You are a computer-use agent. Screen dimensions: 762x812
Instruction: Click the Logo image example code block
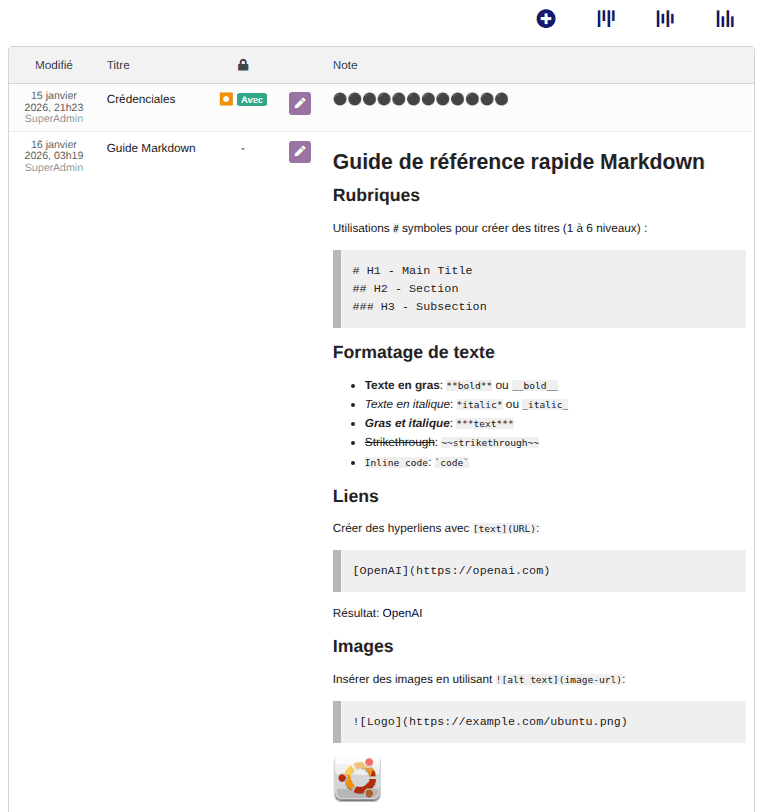[540, 722]
